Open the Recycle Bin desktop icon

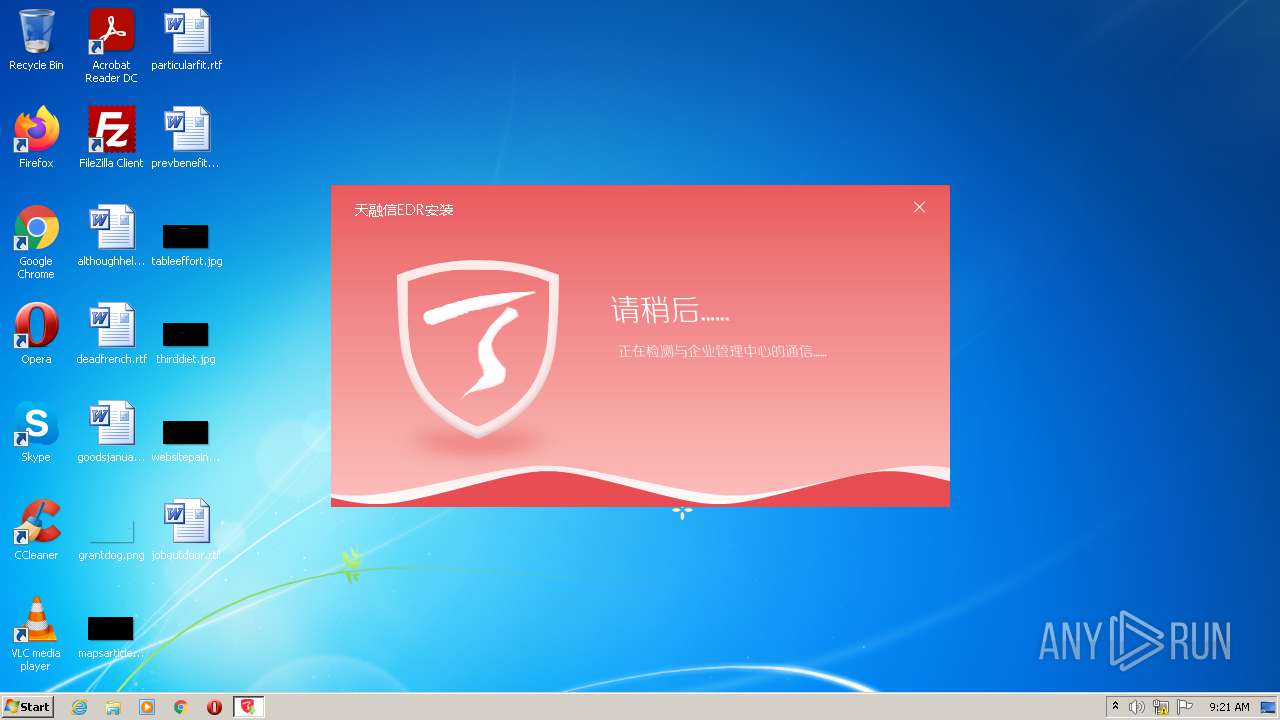[36, 41]
